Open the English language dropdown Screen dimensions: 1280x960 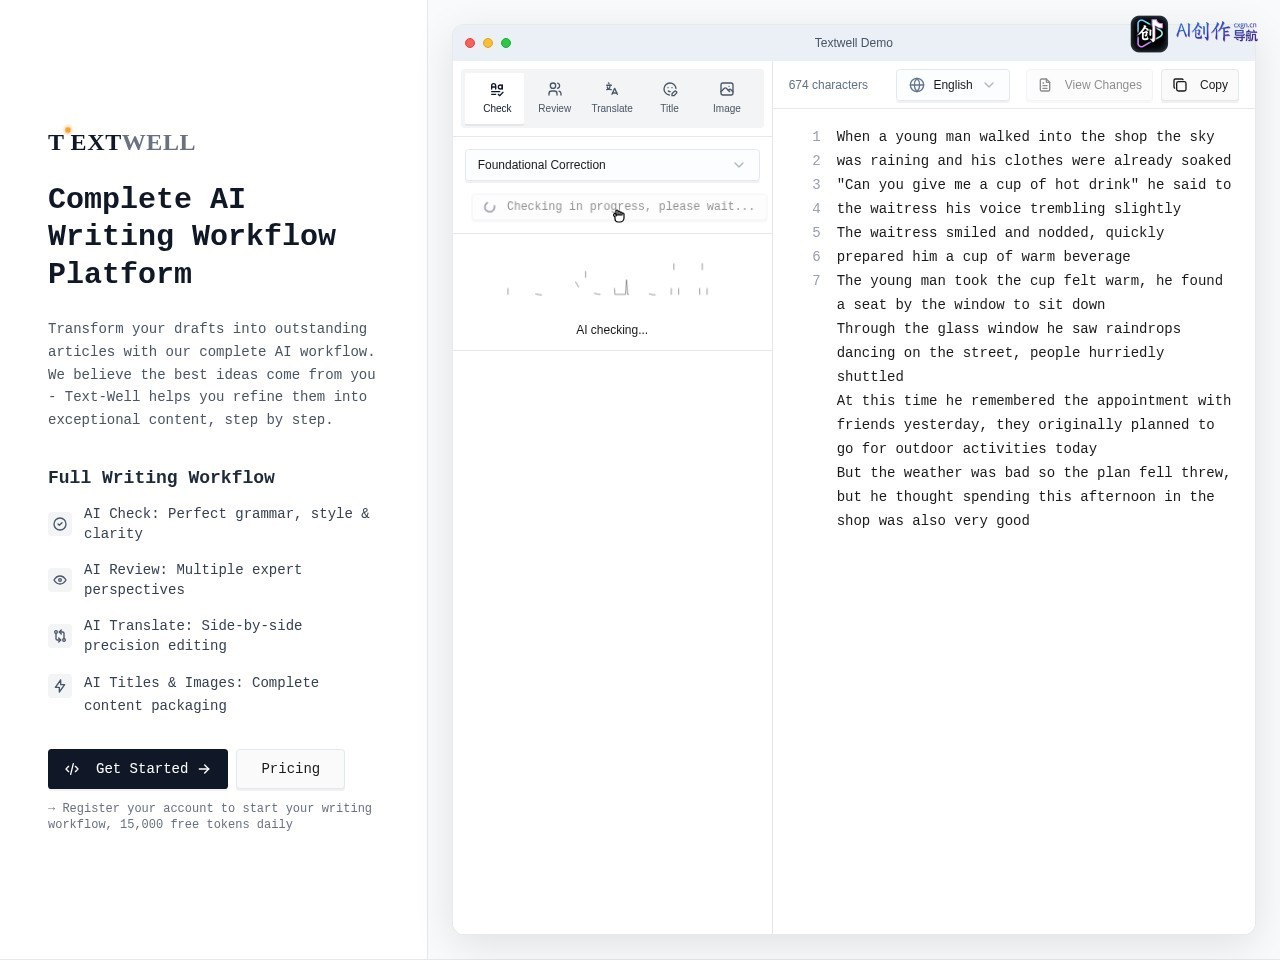(953, 85)
